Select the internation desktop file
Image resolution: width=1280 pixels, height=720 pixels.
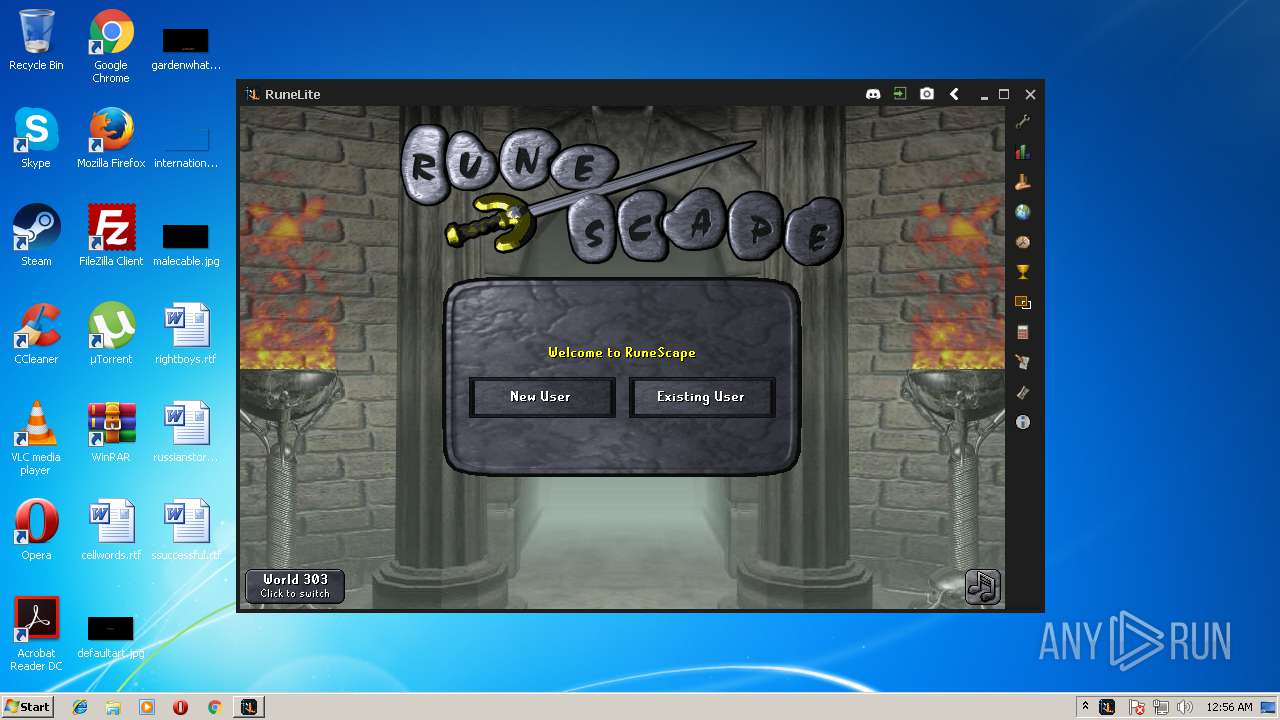click(186, 148)
